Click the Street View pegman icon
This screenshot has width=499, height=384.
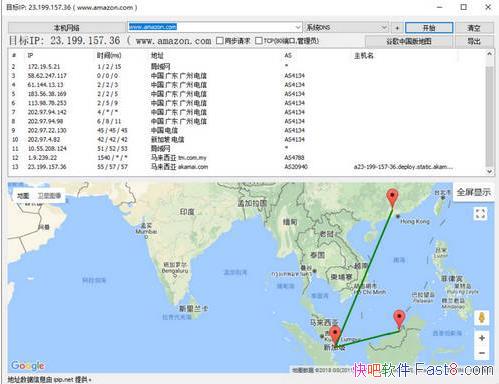pyautogui.click(x=481, y=318)
